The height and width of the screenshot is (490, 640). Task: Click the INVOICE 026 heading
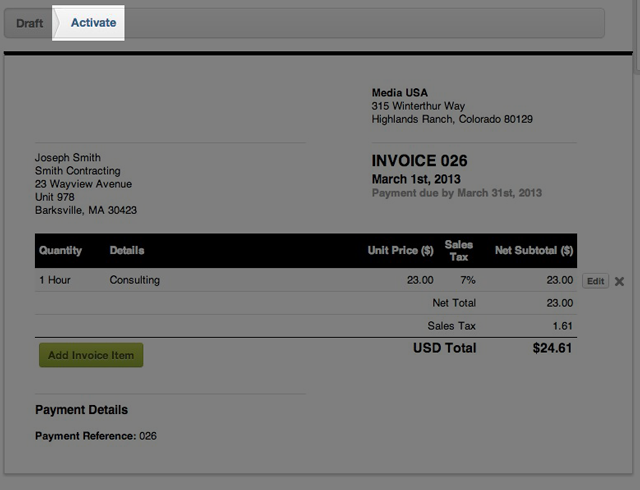tap(419, 161)
